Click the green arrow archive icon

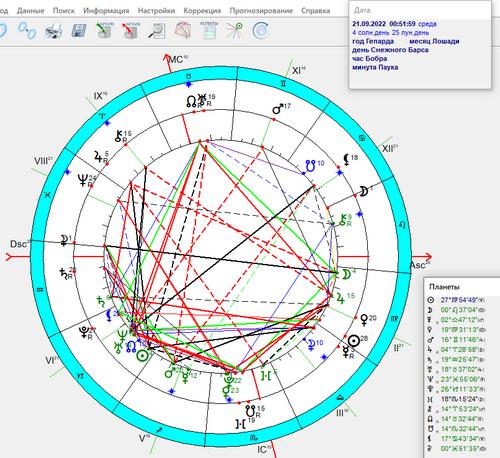coord(105,31)
